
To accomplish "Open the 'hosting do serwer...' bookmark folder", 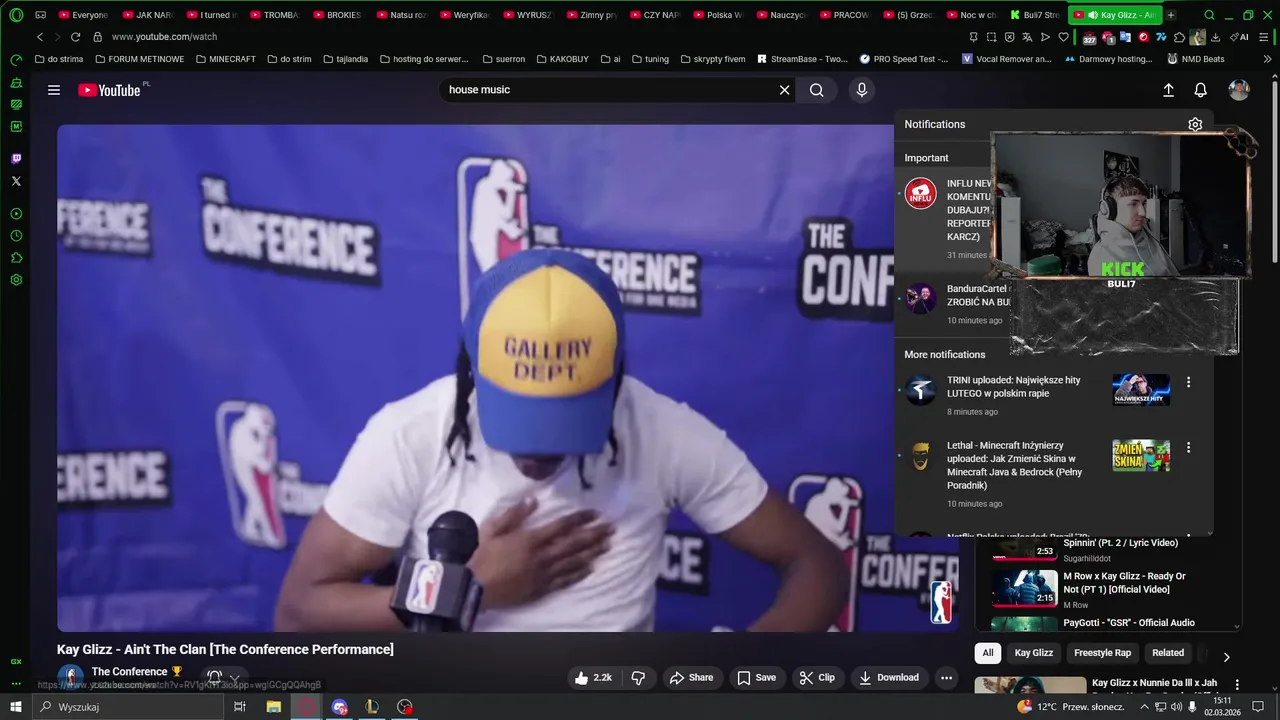I will pyautogui.click(x=424, y=59).
